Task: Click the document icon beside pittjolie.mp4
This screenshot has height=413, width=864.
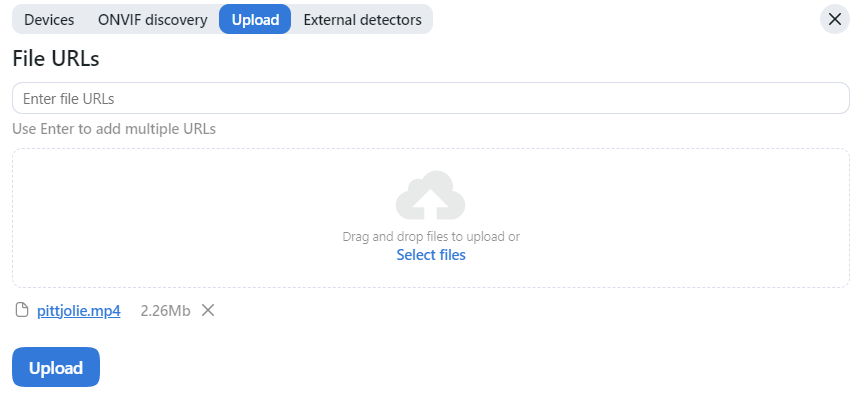Action: click(x=22, y=310)
